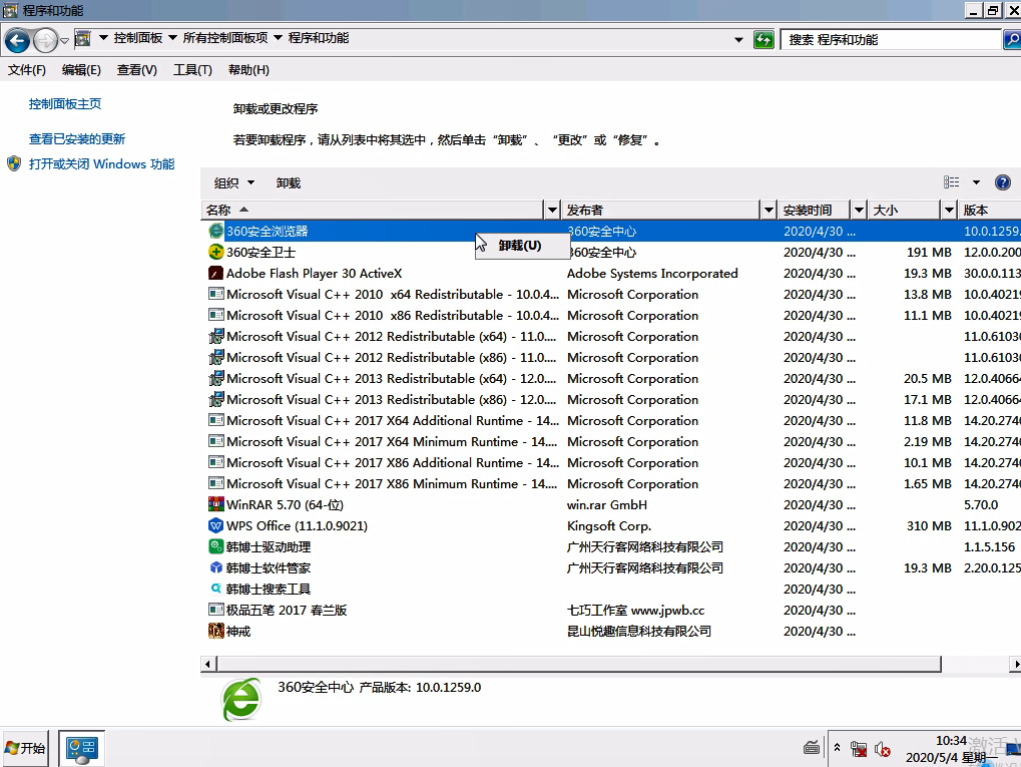Click the Adobe Flash Player icon
This screenshot has width=1021, height=767.
[216, 273]
